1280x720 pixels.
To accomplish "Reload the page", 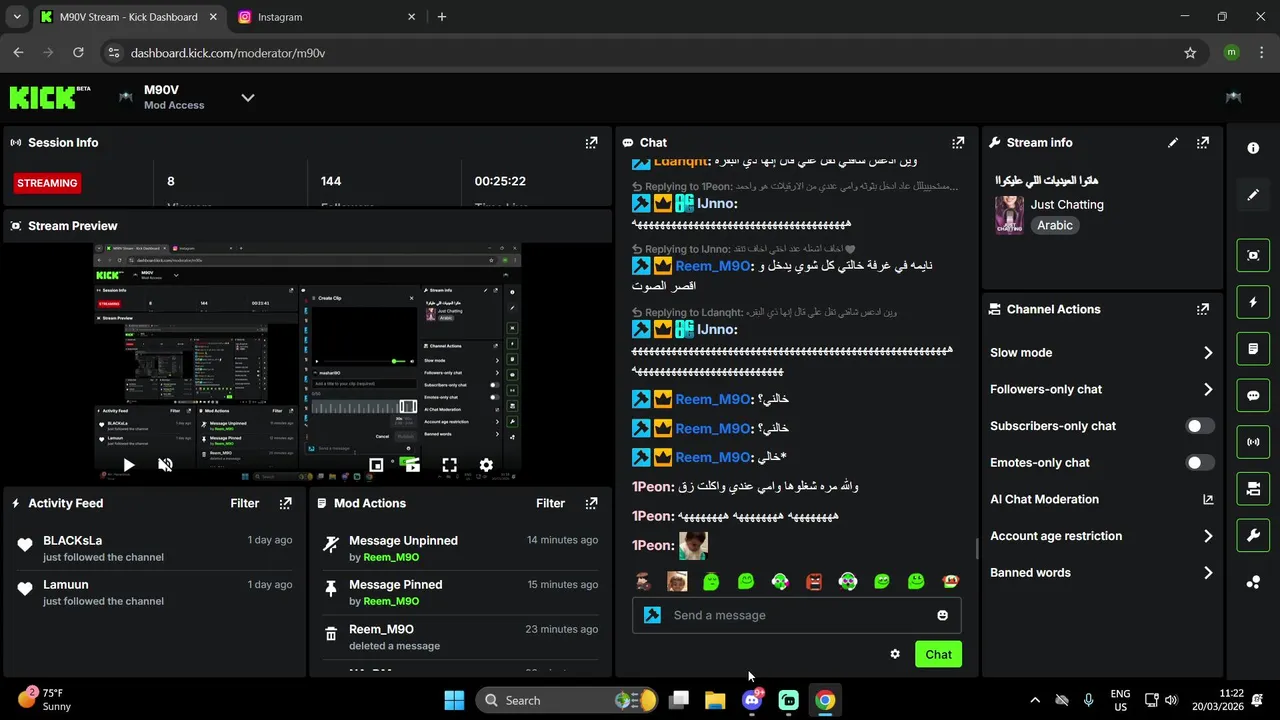I will (x=78, y=53).
